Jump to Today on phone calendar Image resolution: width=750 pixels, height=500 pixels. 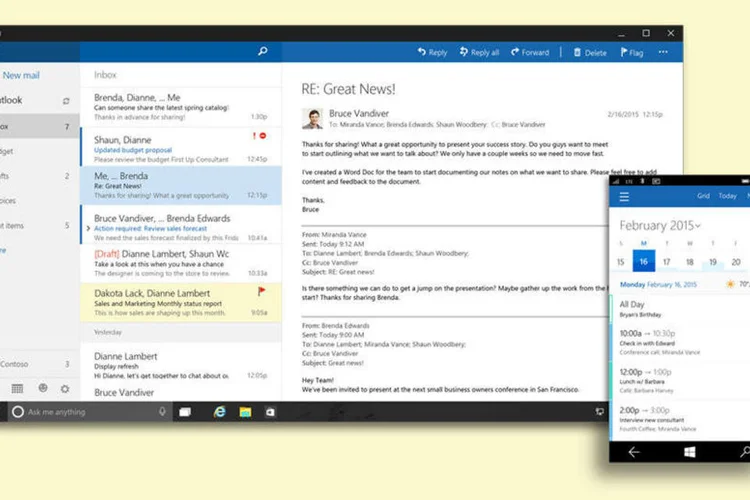point(728,196)
